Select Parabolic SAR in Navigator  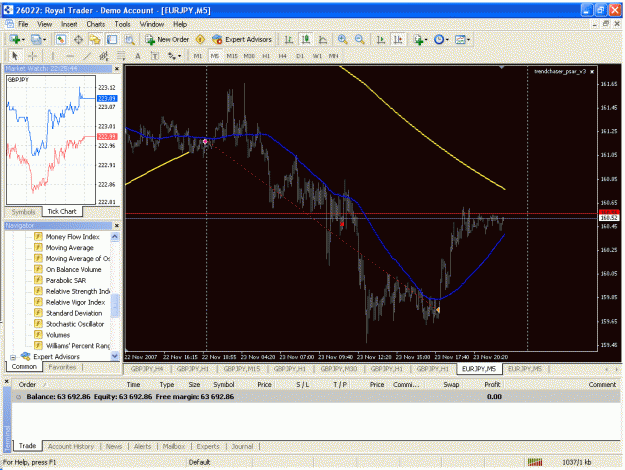pos(66,280)
